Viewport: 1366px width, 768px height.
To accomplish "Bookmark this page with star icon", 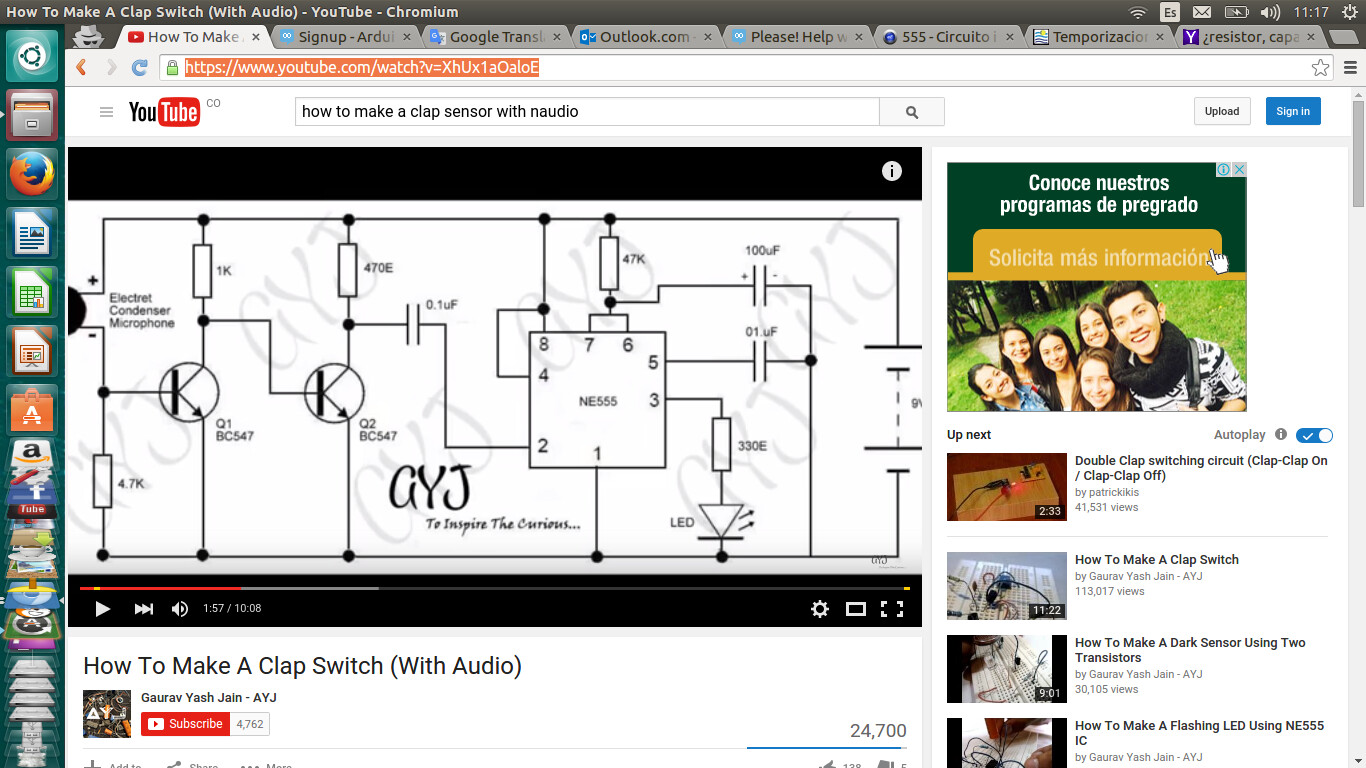I will 1320,68.
